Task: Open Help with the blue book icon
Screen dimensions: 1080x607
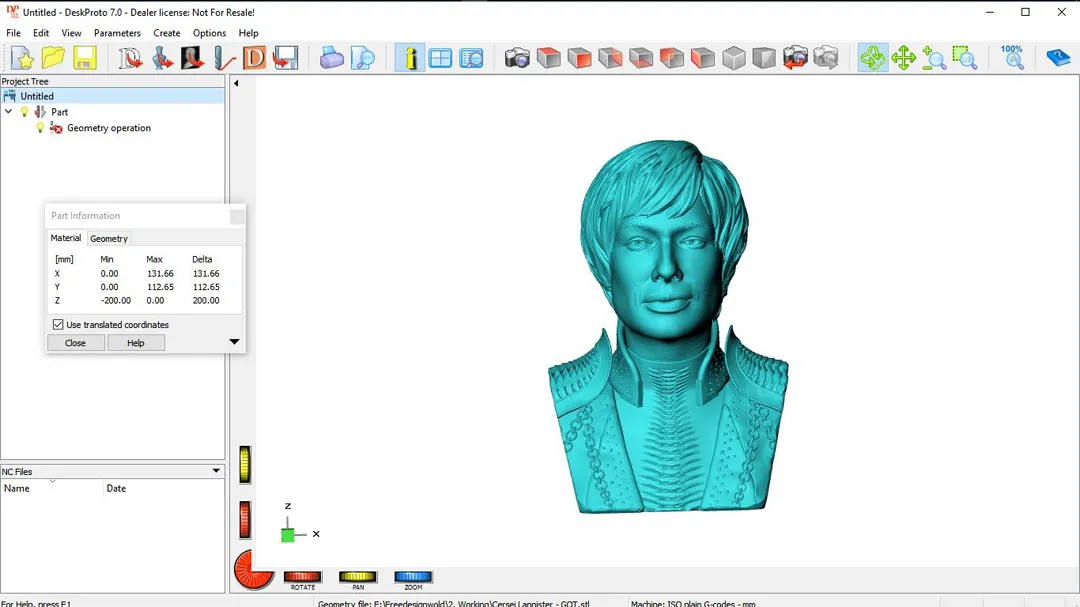Action: pos(1058,58)
